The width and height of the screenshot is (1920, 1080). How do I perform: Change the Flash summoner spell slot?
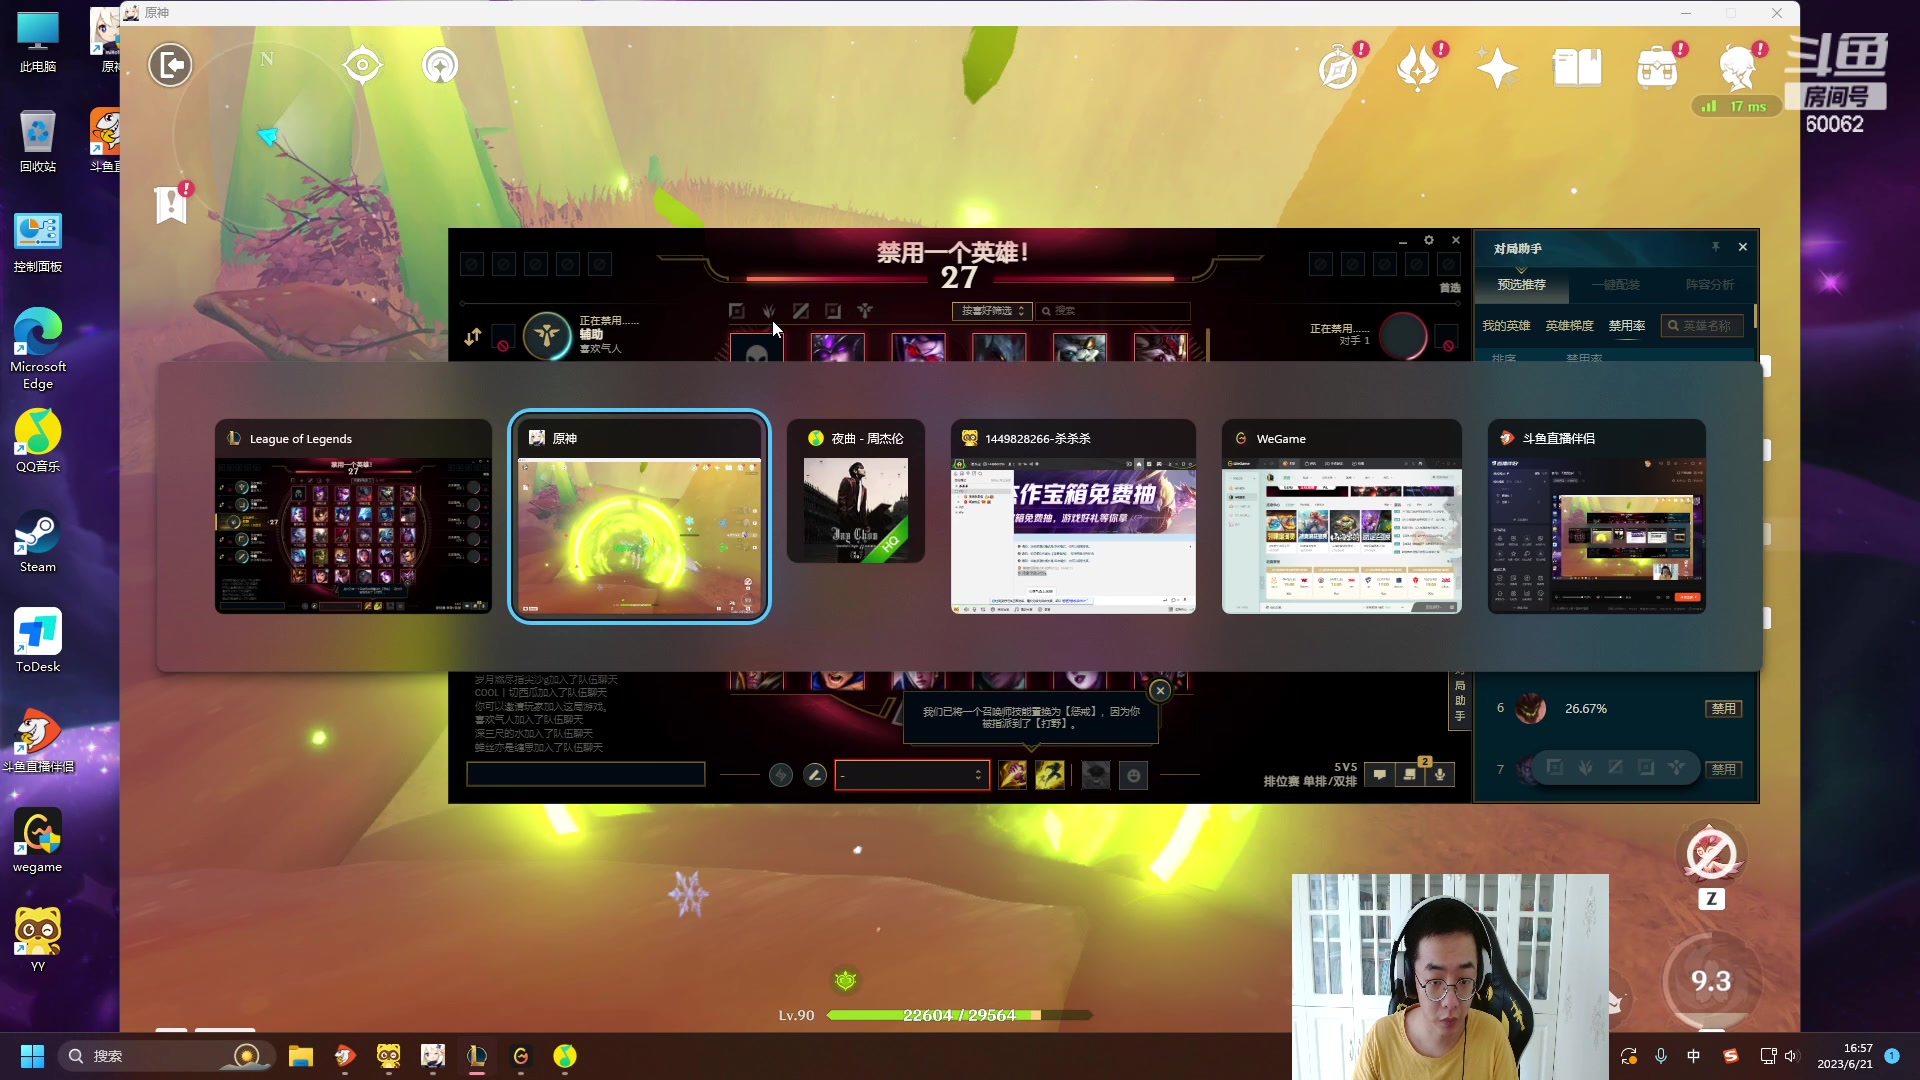pos(1050,775)
